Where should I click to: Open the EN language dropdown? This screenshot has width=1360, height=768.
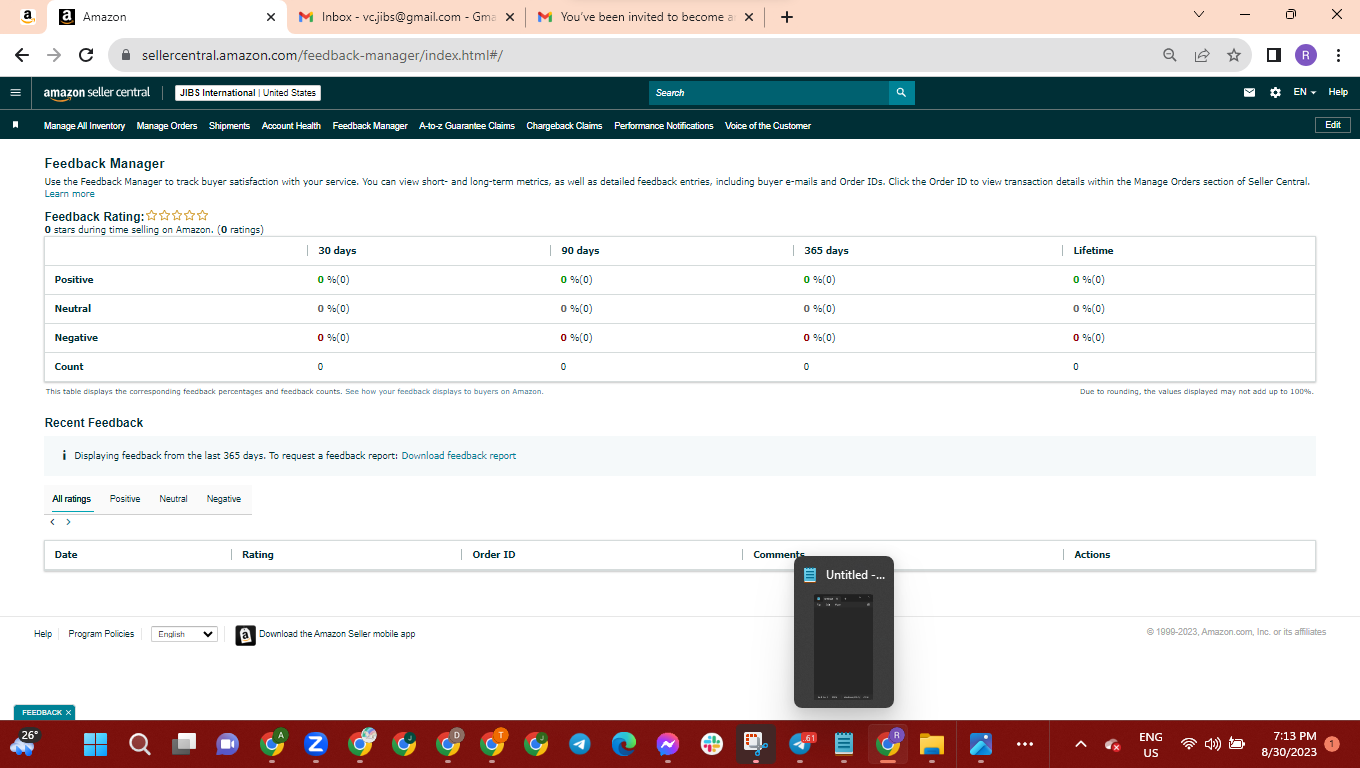(x=1304, y=92)
